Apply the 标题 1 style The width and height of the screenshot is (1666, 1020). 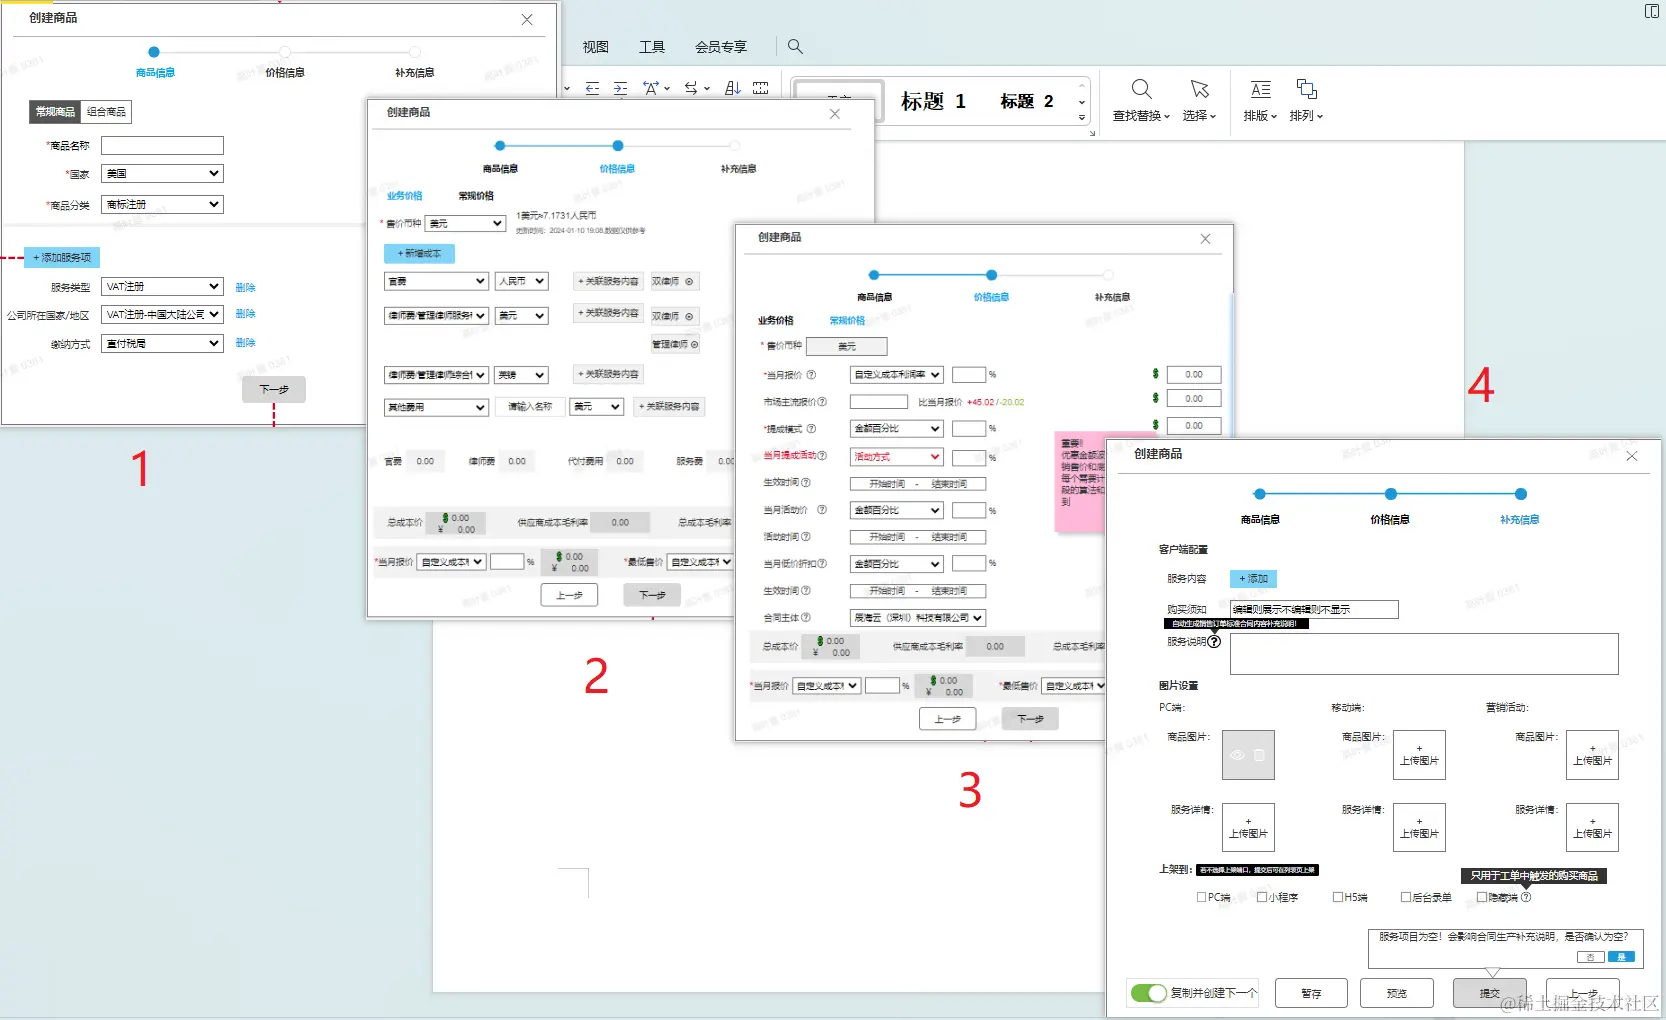tap(933, 101)
